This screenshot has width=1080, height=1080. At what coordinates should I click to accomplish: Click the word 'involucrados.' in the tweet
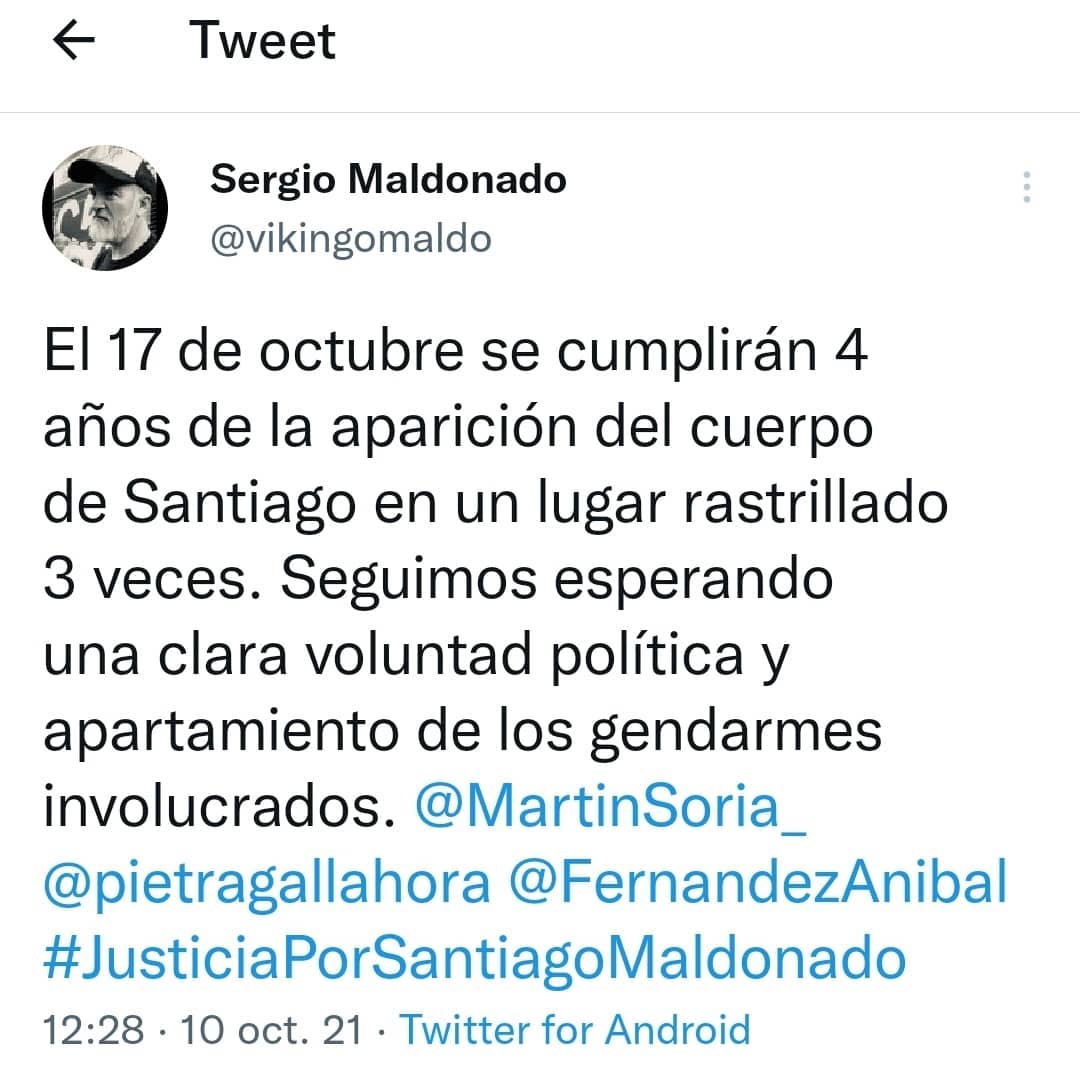(220, 804)
